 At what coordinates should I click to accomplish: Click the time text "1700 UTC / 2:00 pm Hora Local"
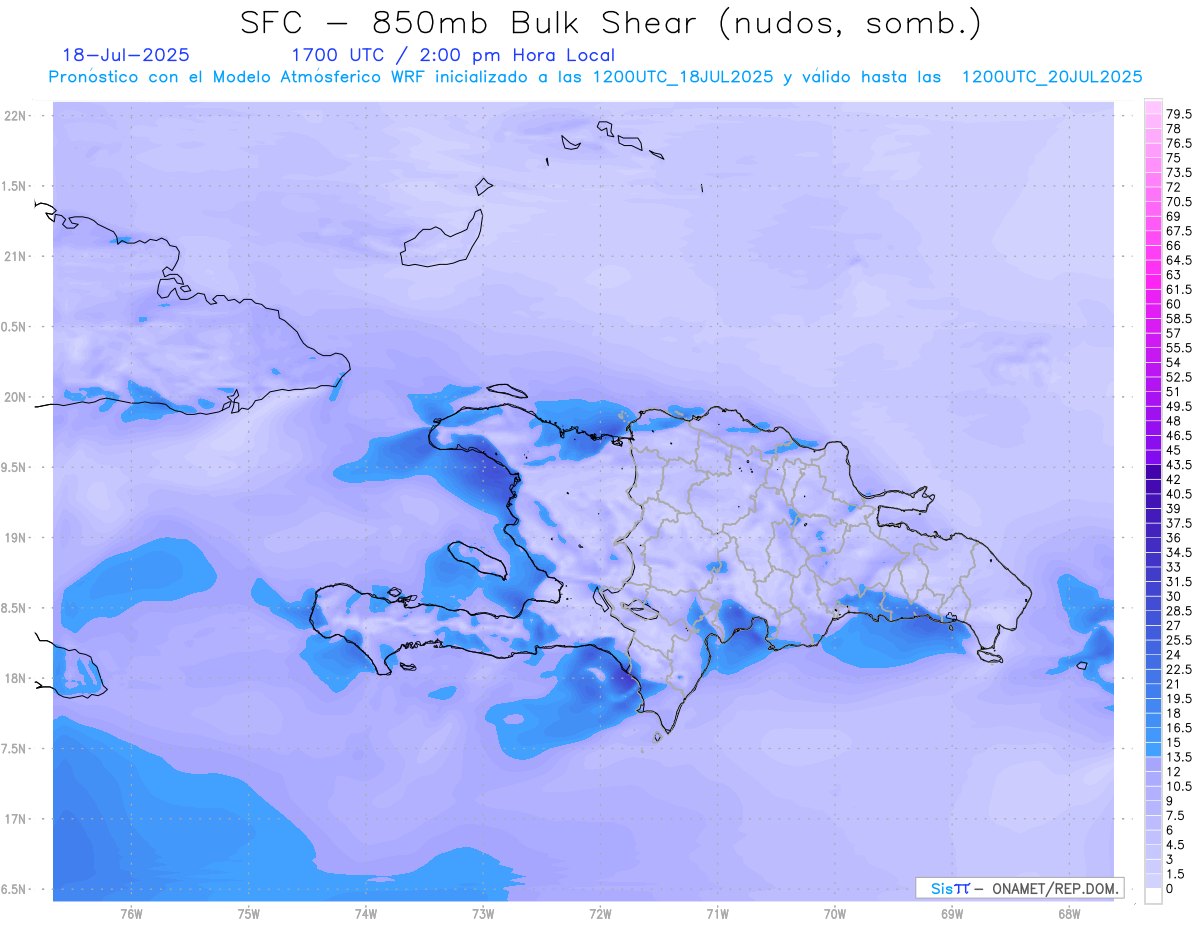(x=453, y=55)
